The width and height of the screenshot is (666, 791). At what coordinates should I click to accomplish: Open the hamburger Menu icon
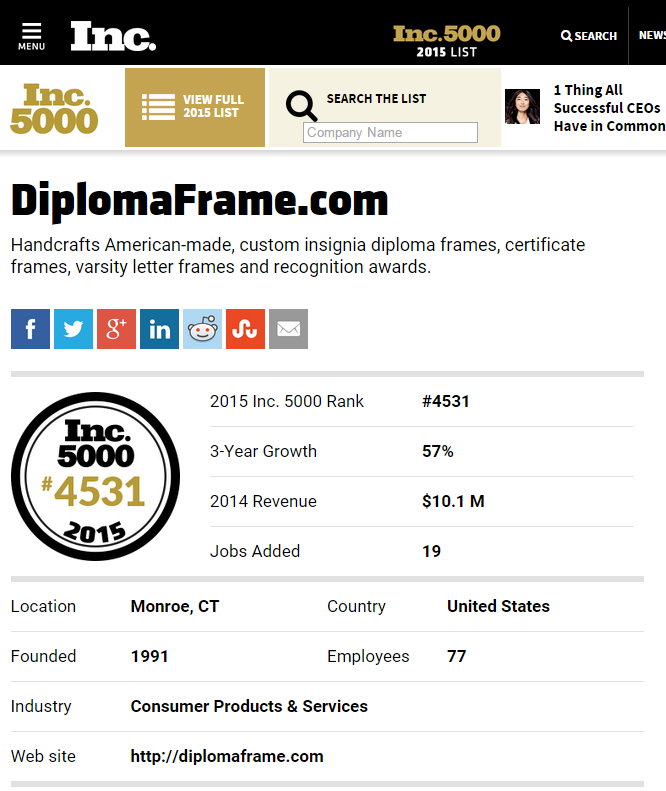coord(31,36)
